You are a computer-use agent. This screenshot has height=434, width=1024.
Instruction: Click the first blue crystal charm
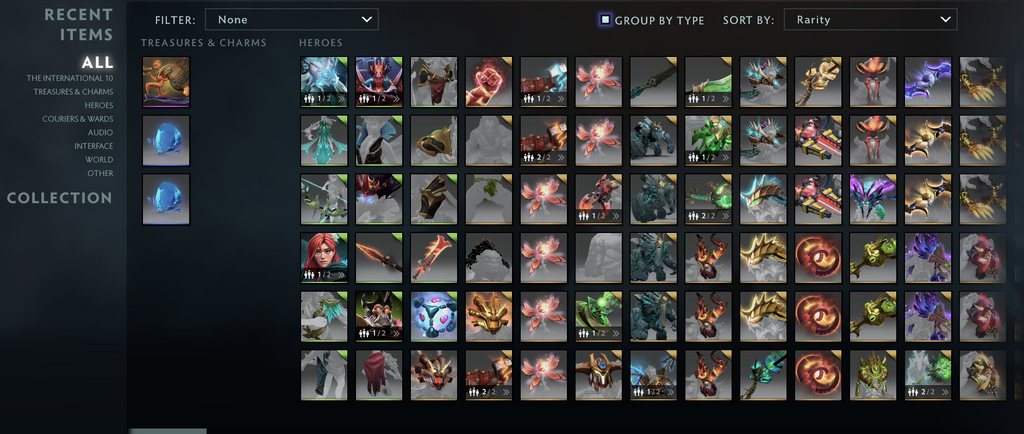pos(166,141)
